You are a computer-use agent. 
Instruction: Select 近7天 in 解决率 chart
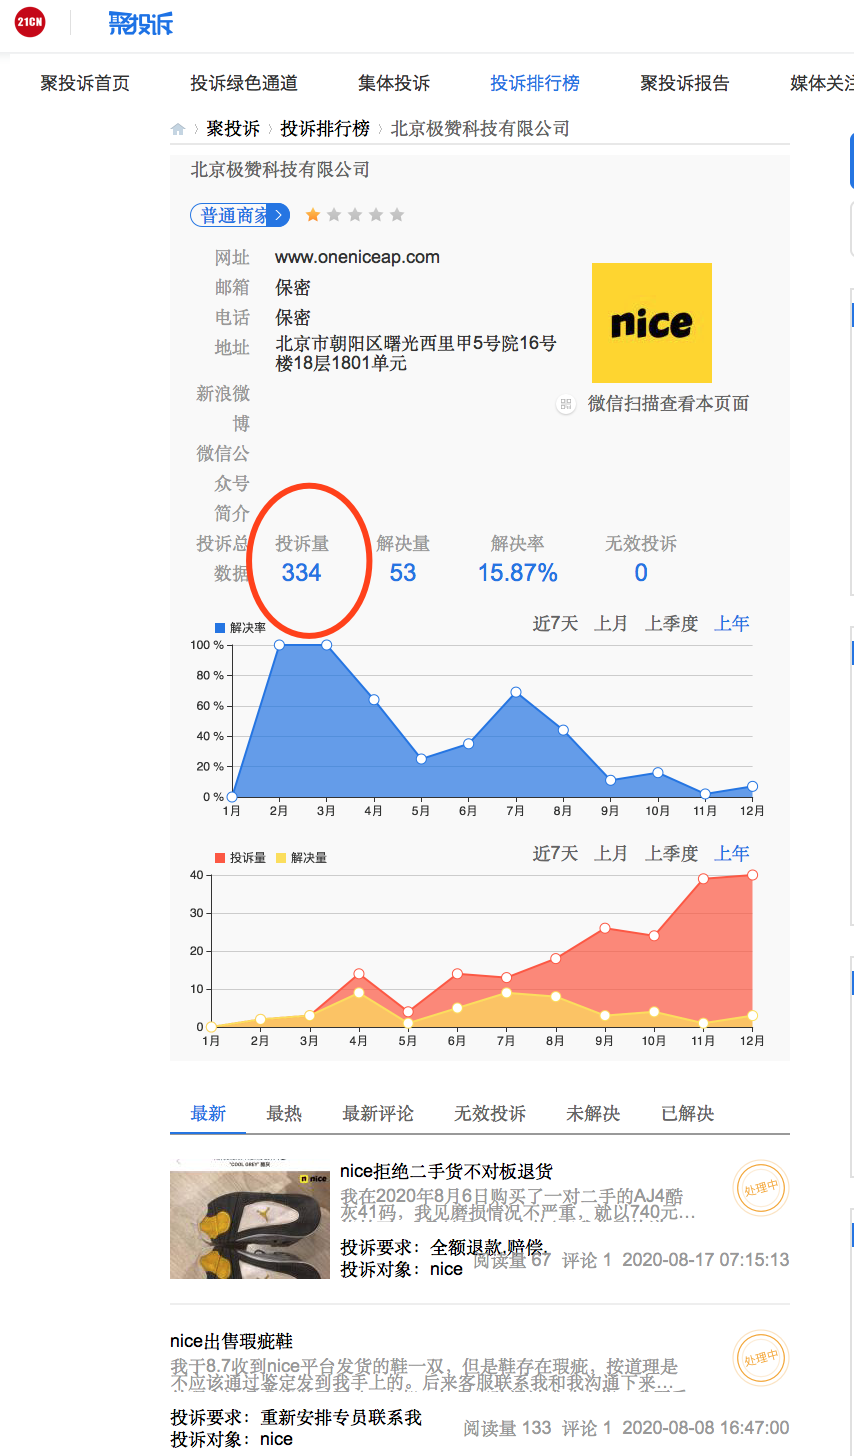pos(556,624)
